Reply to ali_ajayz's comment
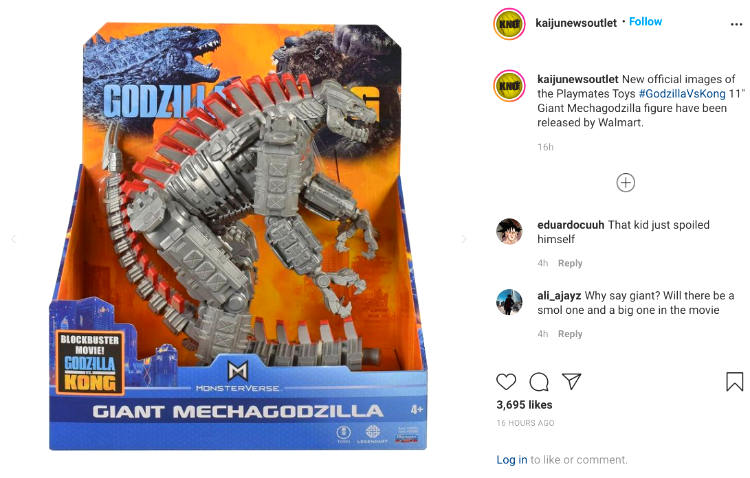The width and height of the screenshot is (750, 478). click(570, 334)
